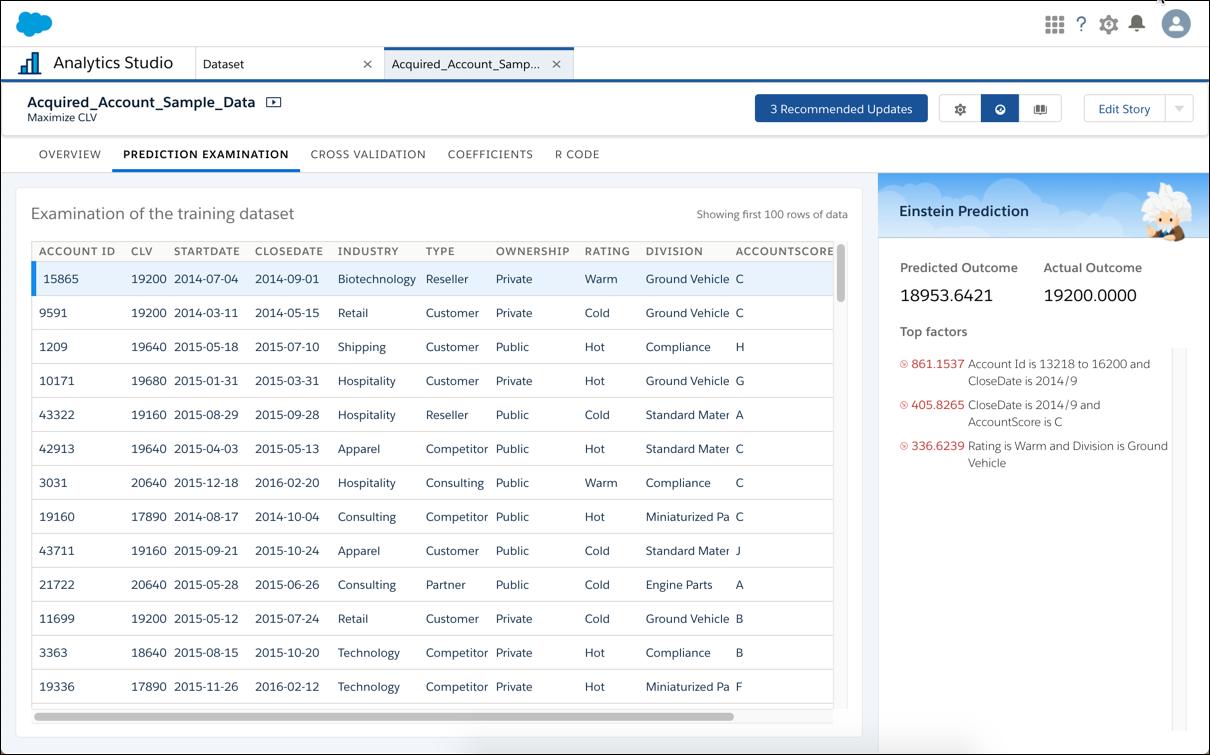Click the Actual Outcome value 19200.0000

coord(1090,295)
